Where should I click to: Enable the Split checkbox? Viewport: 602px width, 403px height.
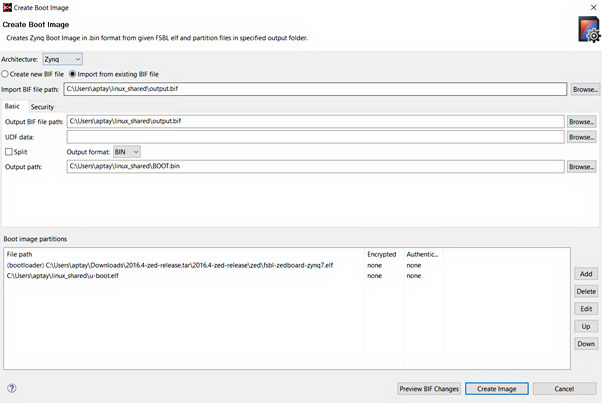click(10, 151)
